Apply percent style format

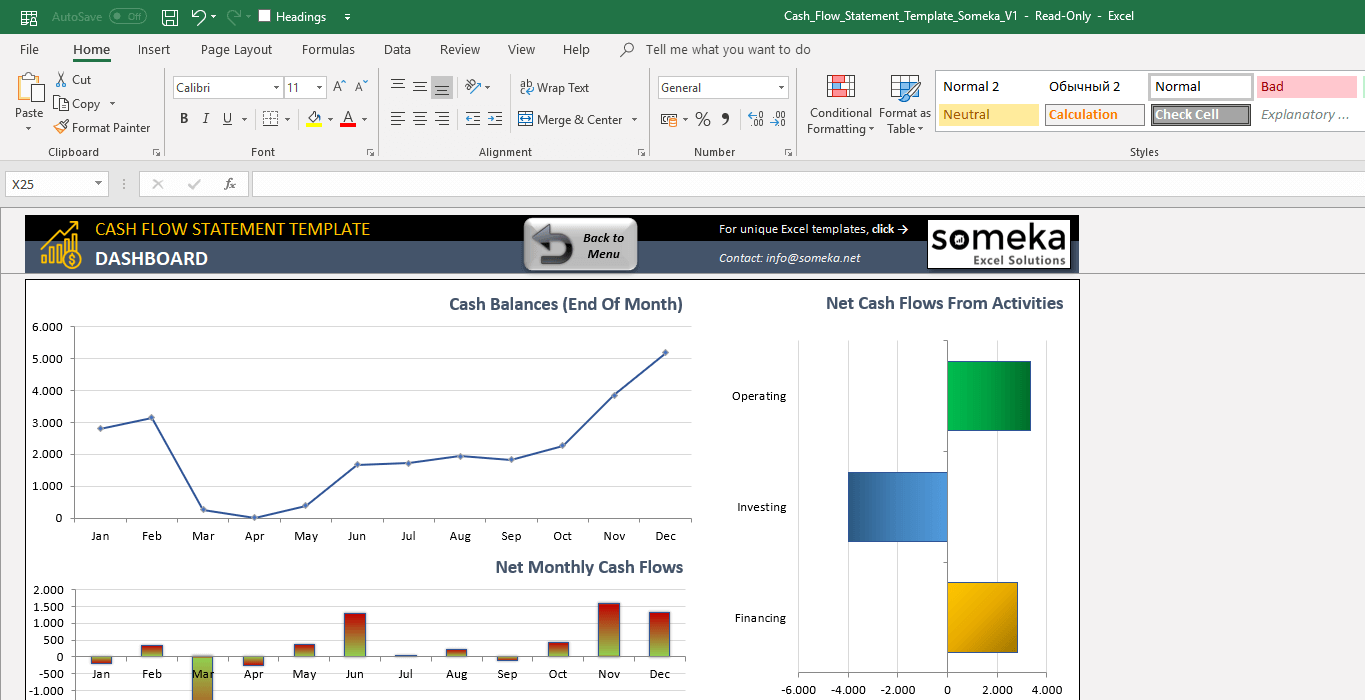pos(703,119)
